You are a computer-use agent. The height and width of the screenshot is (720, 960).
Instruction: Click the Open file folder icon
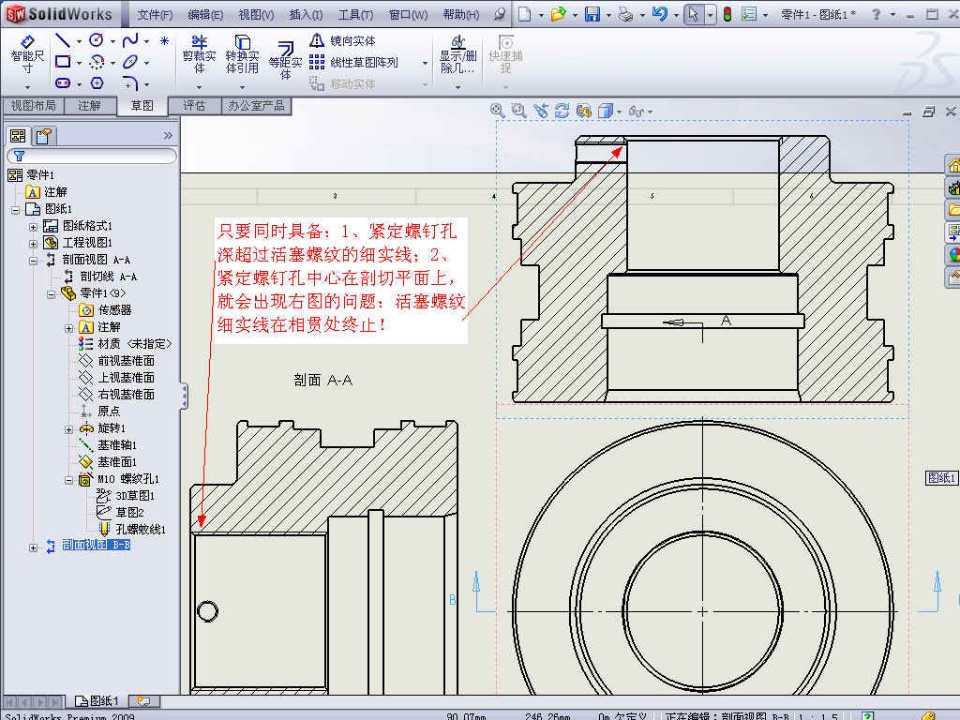click(x=558, y=13)
